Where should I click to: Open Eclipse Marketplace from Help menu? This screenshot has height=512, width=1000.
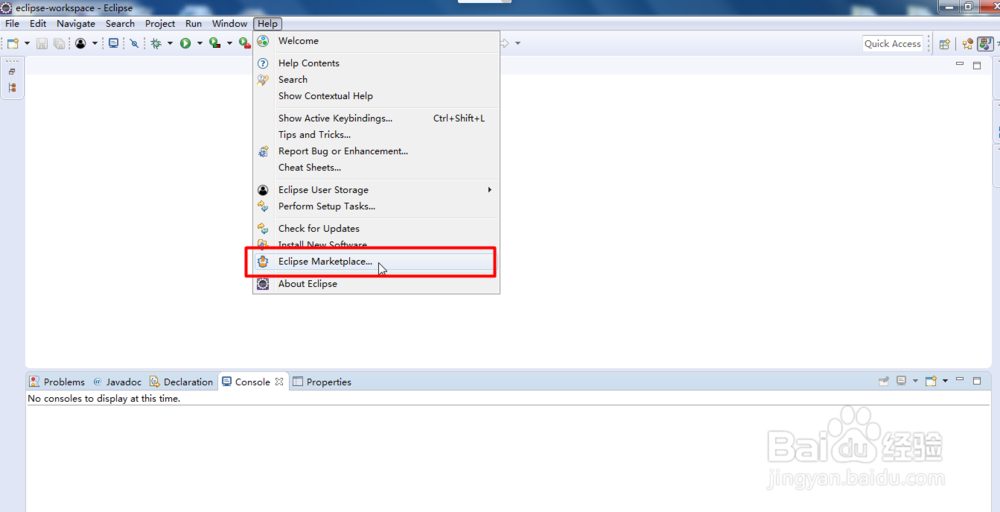[x=376, y=261]
